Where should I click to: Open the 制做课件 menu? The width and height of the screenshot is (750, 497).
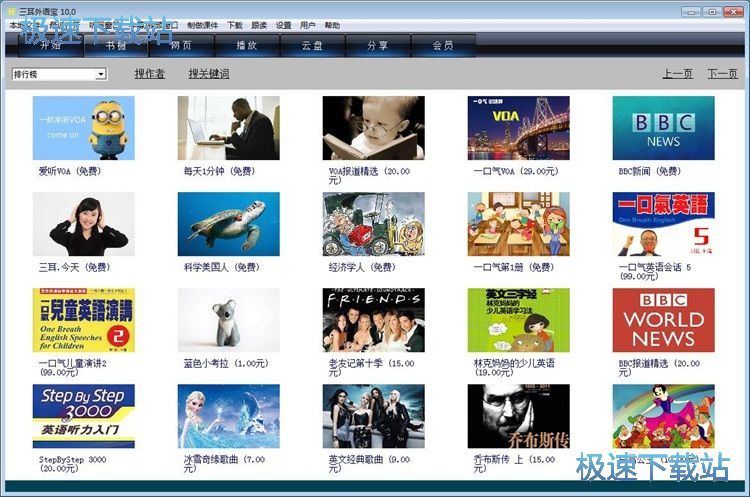[x=202, y=25]
